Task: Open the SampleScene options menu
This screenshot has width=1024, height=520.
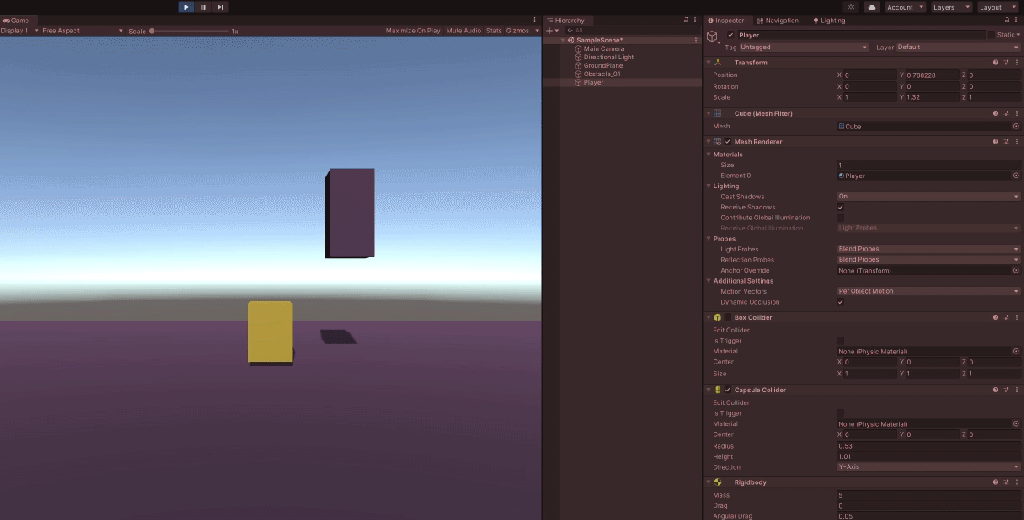Action: pyautogui.click(x=696, y=41)
